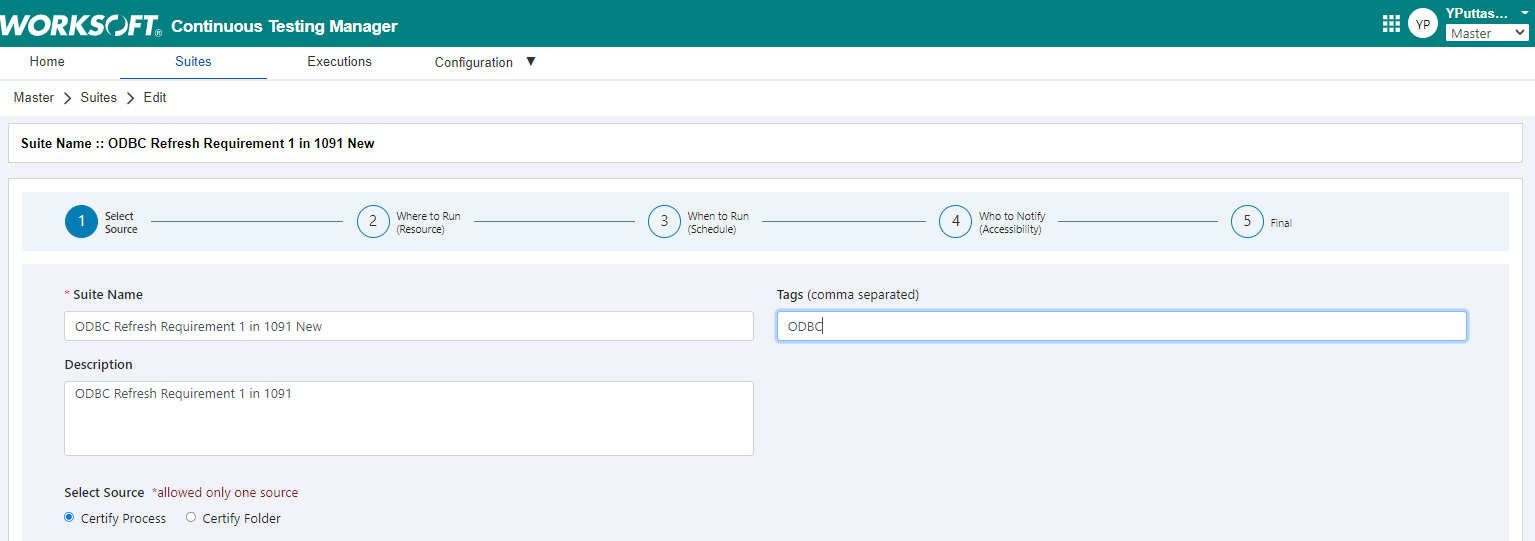Click the Worksoft logo
Viewport: 1535px width, 541px height.
[x=80, y=26]
